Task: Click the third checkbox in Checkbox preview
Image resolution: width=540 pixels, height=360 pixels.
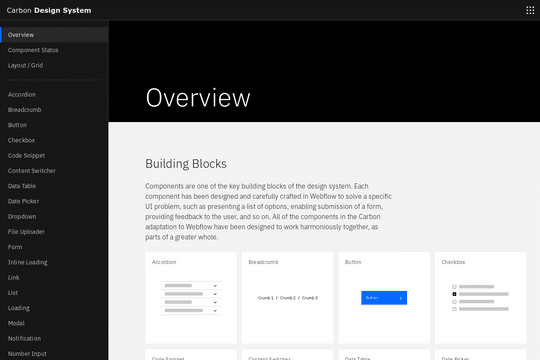Action: (454, 302)
